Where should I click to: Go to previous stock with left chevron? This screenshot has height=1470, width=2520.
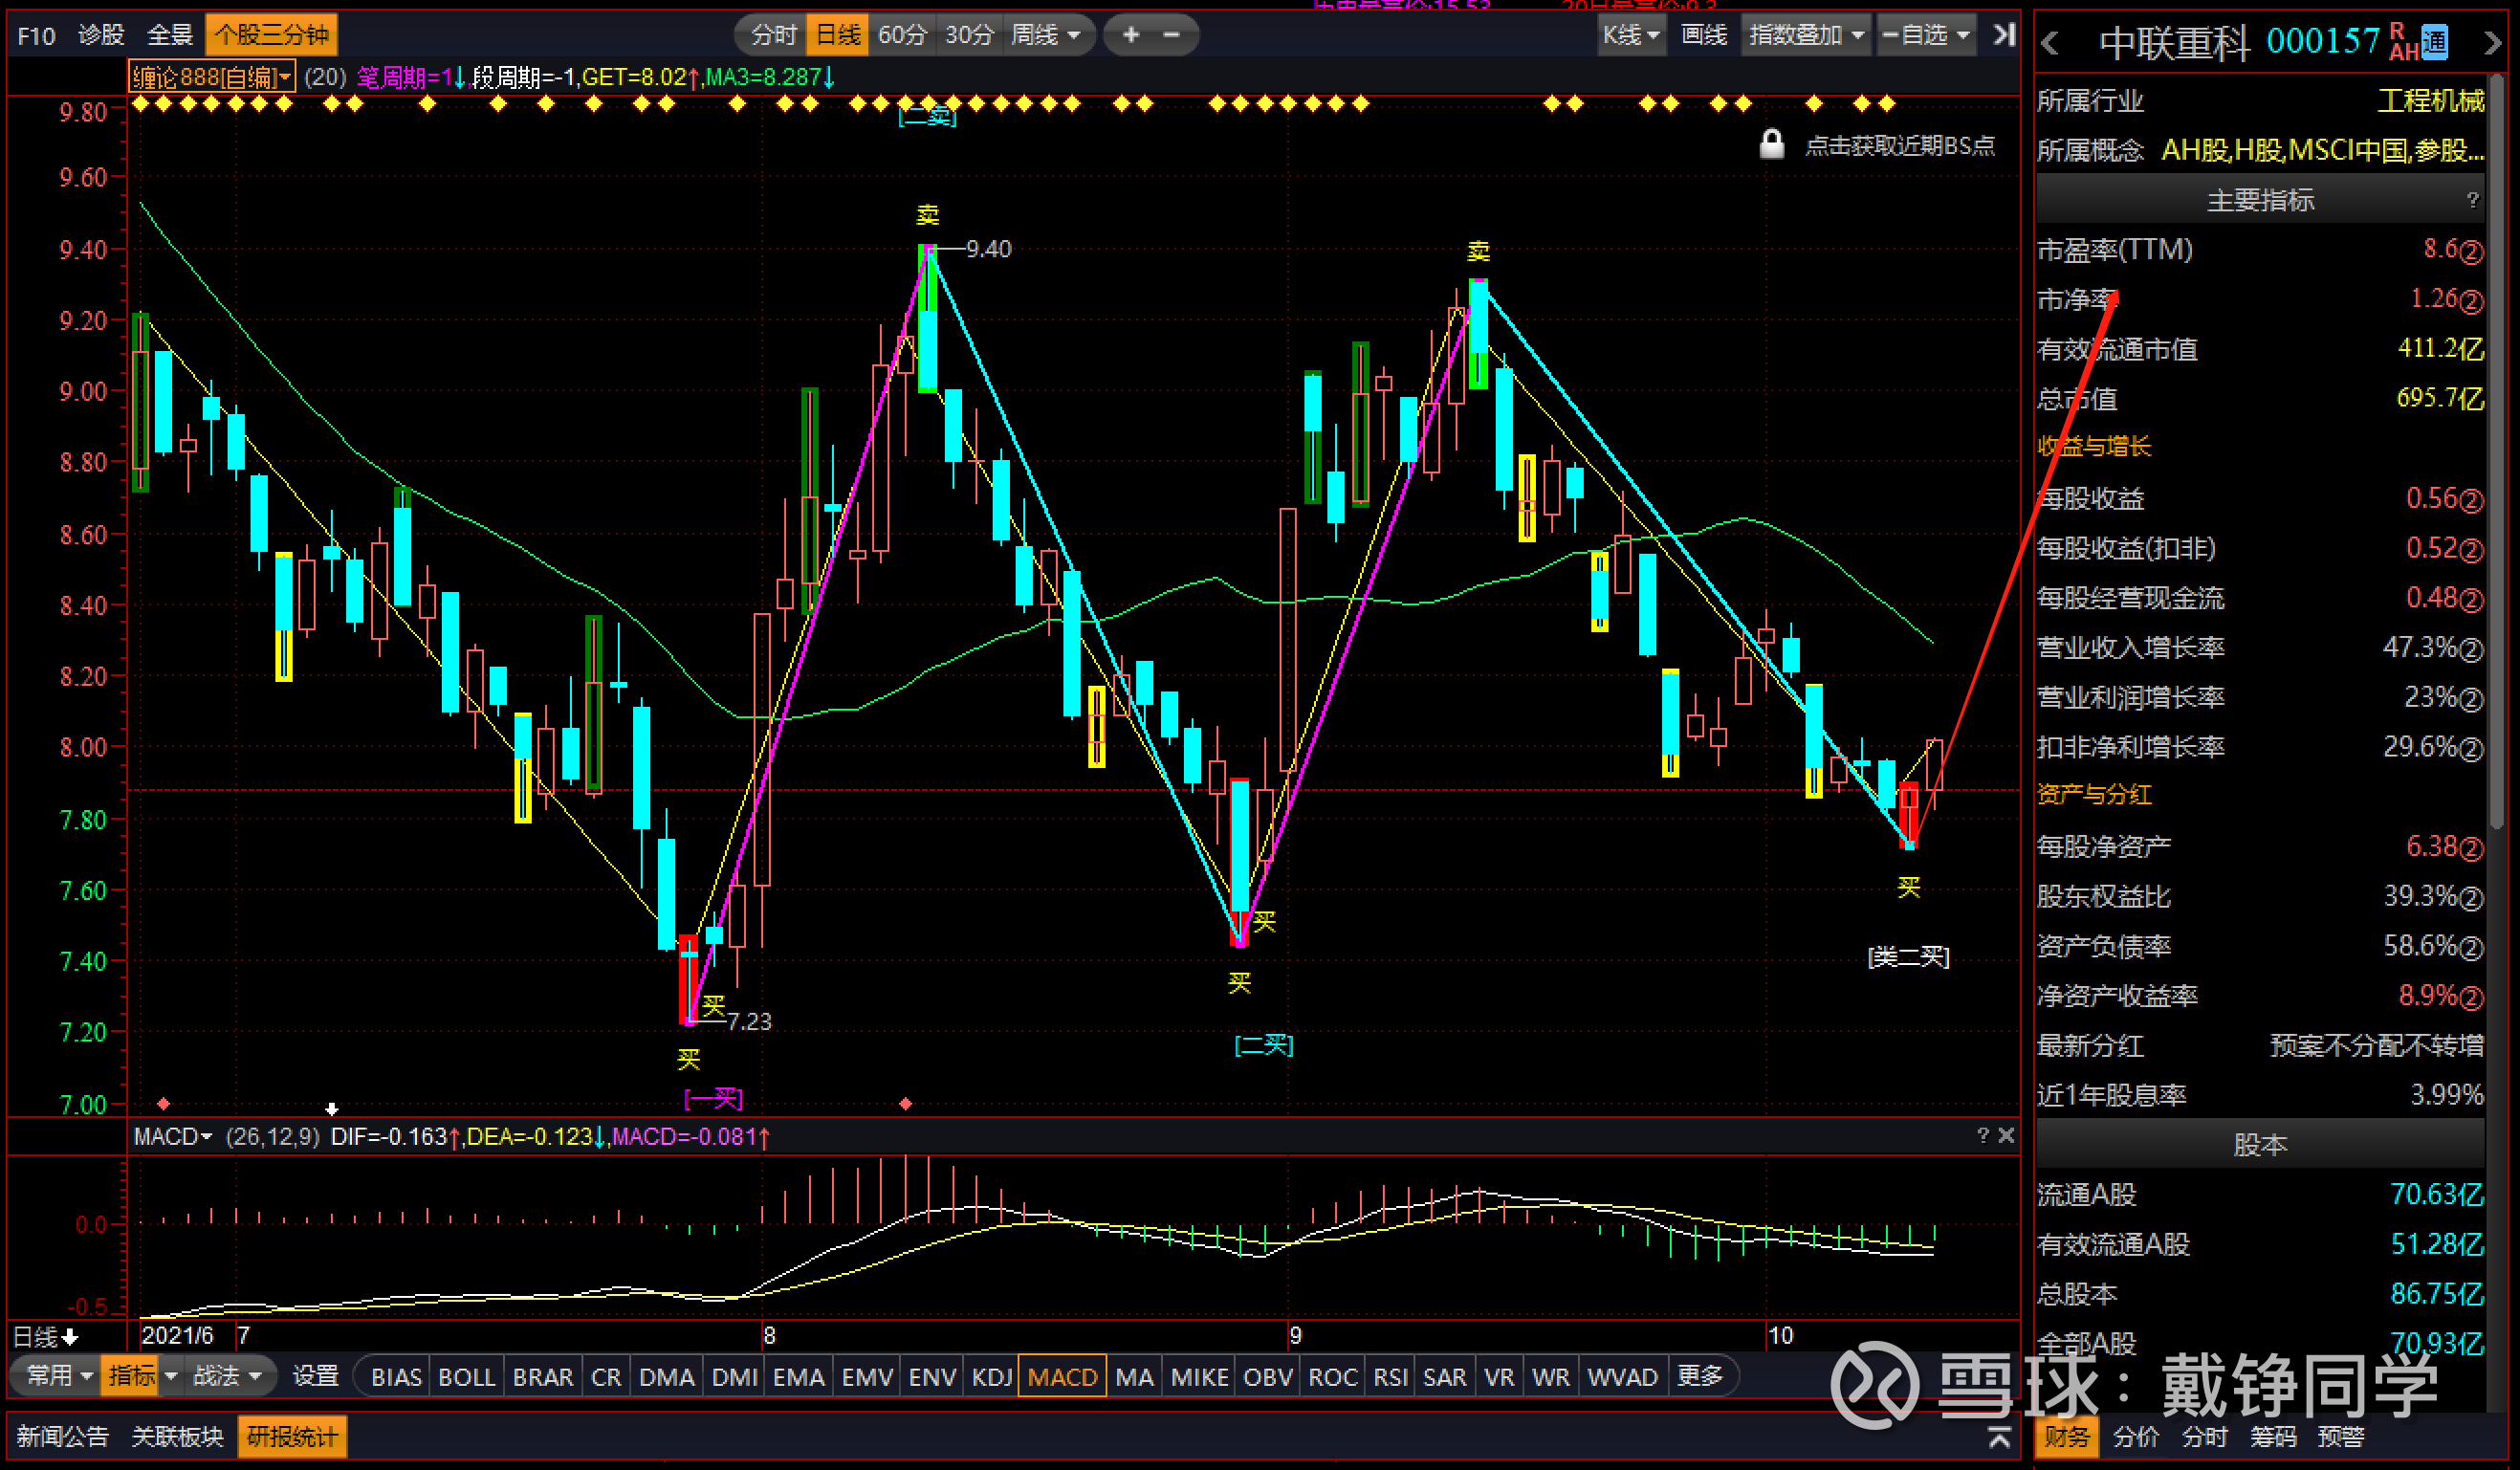[x=2050, y=43]
